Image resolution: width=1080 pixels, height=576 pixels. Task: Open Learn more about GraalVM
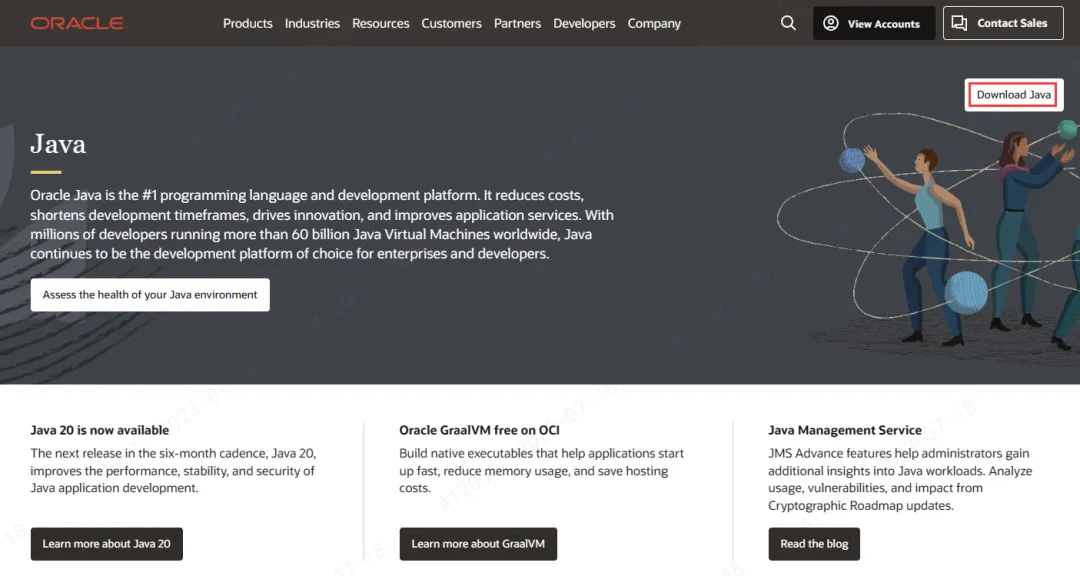478,544
